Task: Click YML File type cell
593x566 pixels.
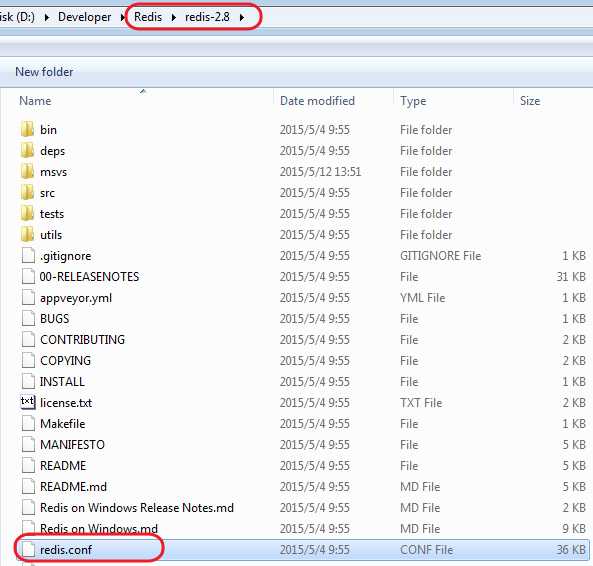Action: click(x=422, y=298)
